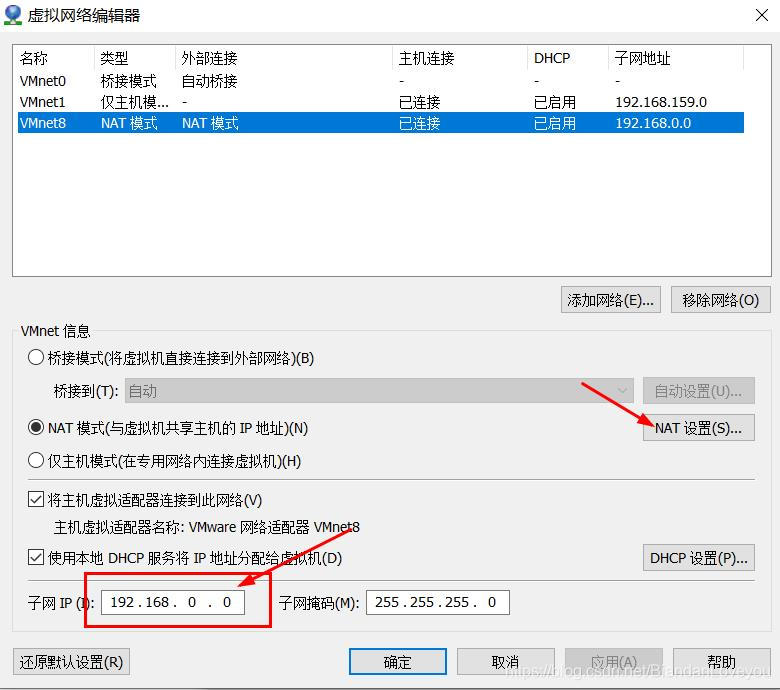The image size is (780, 690).
Task: Click 添加网络(E)... button
Action: 610,300
